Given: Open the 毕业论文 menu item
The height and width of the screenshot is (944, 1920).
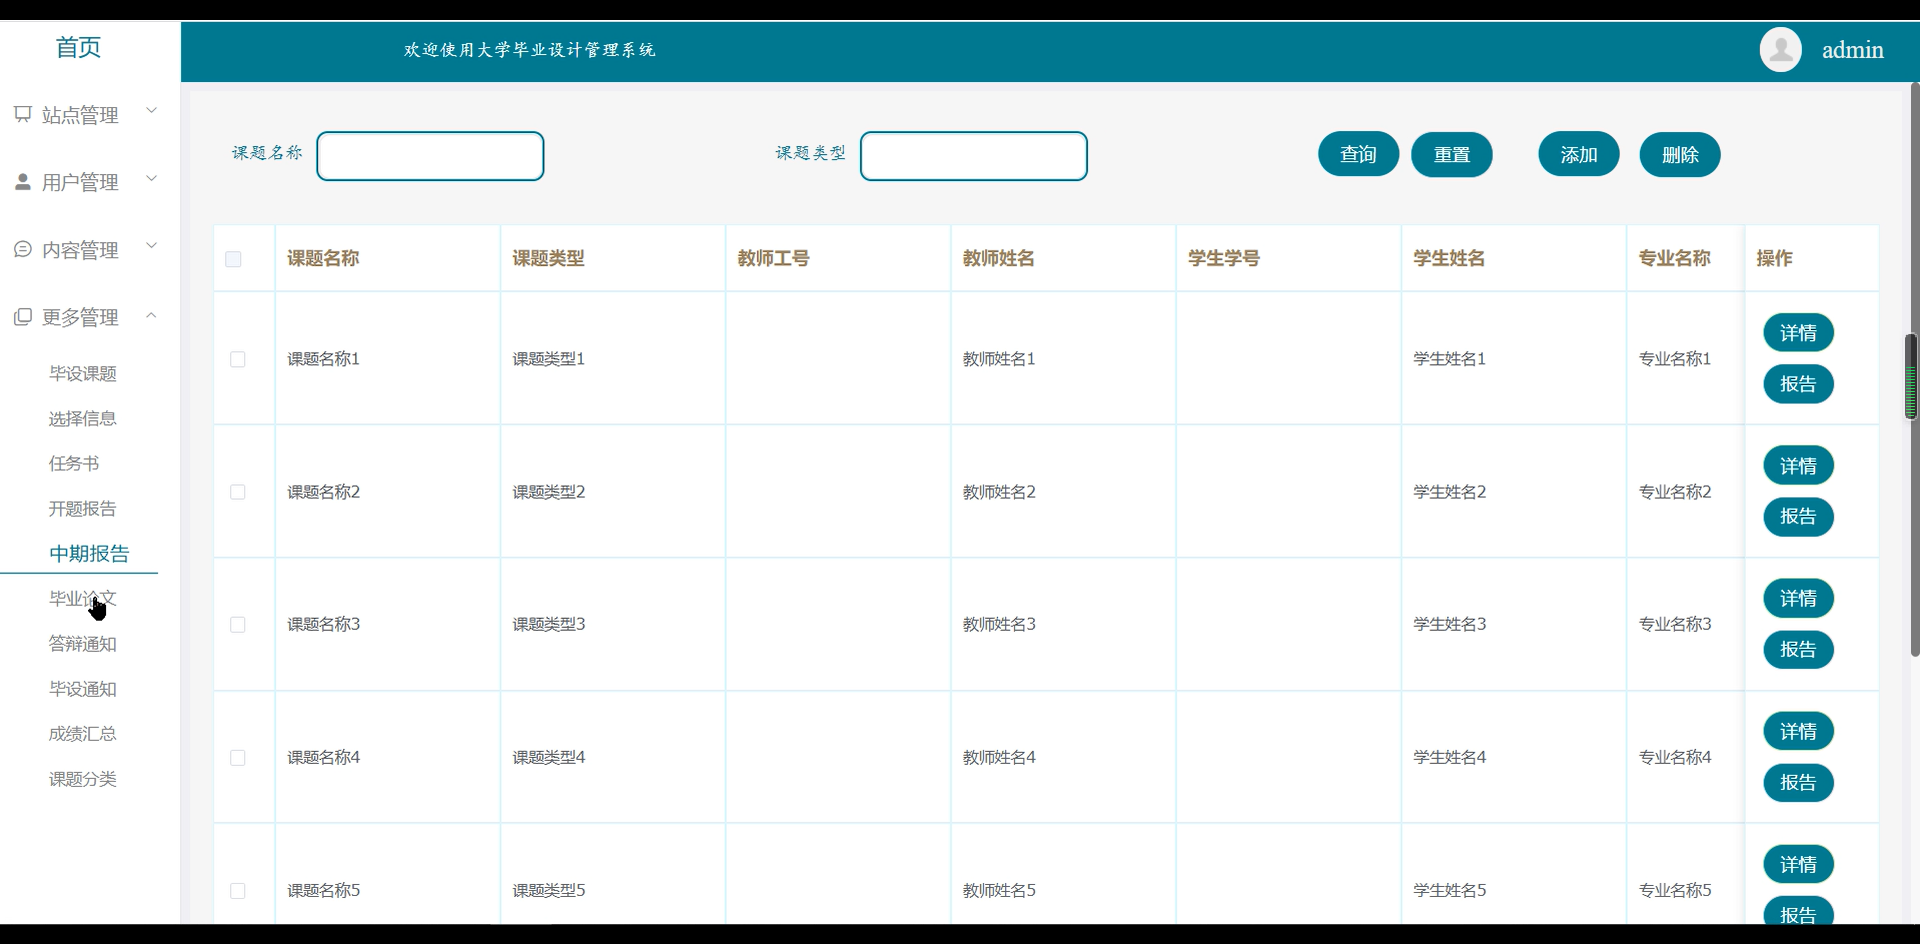Looking at the screenshot, I should pos(83,599).
